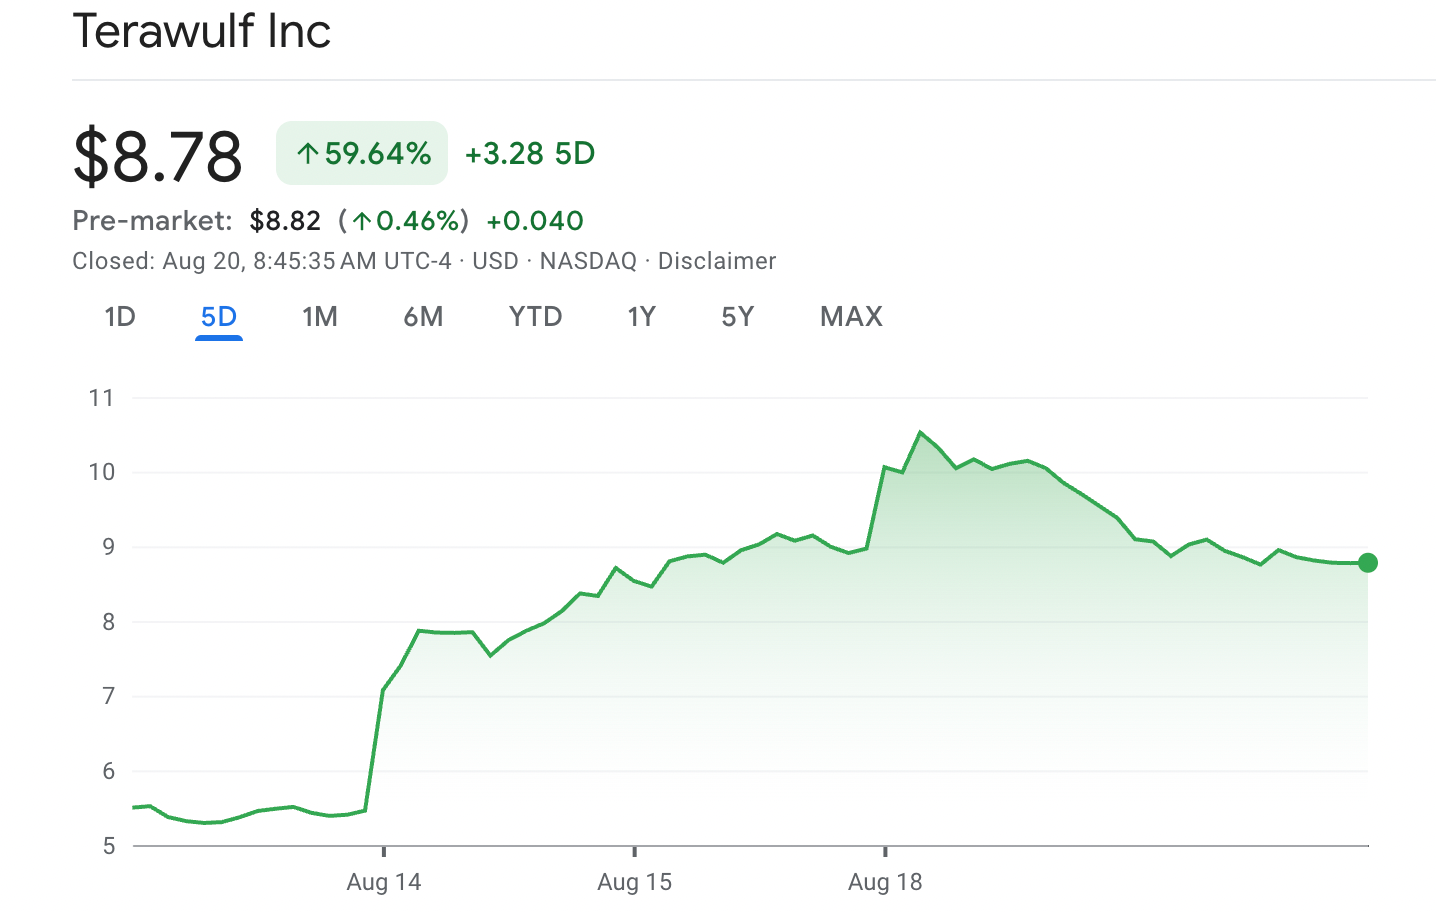Screen dimensions: 1436x912
Task: Select the 1M time range tab
Action: point(320,316)
